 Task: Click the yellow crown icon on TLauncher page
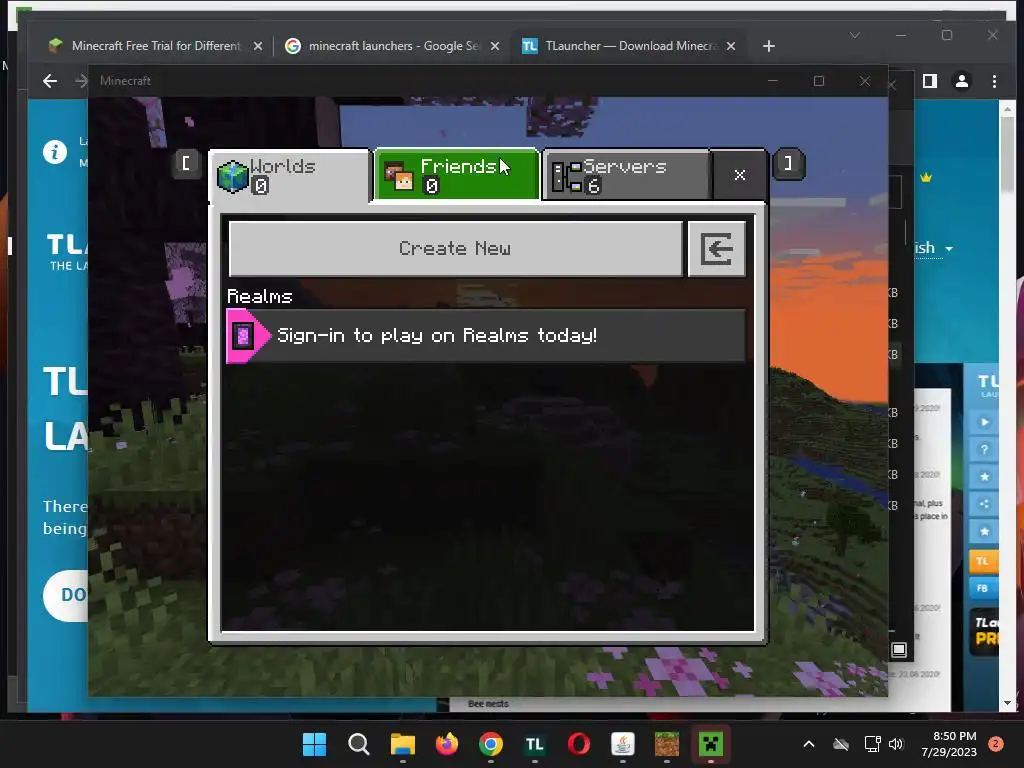926,177
